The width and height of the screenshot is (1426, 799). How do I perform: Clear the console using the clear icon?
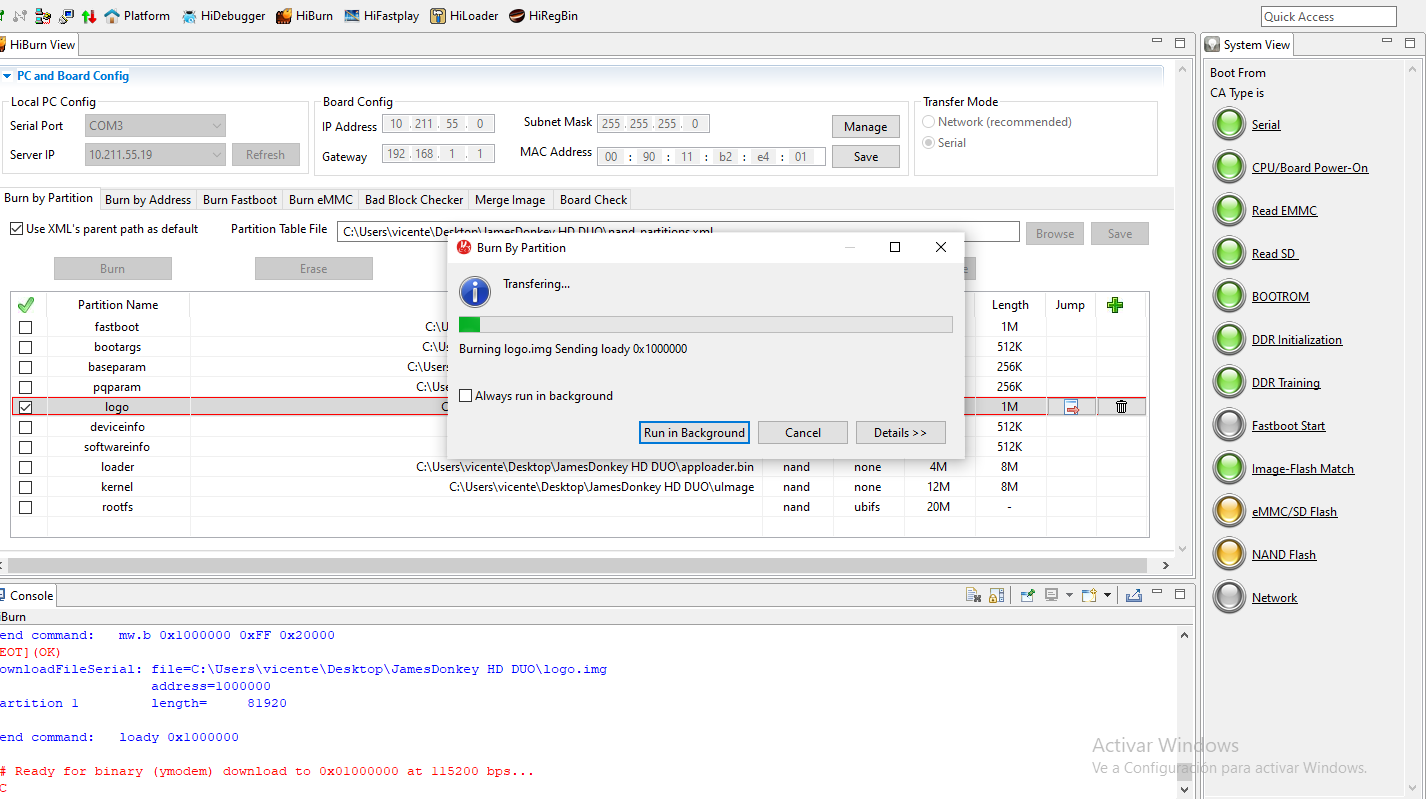point(973,596)
